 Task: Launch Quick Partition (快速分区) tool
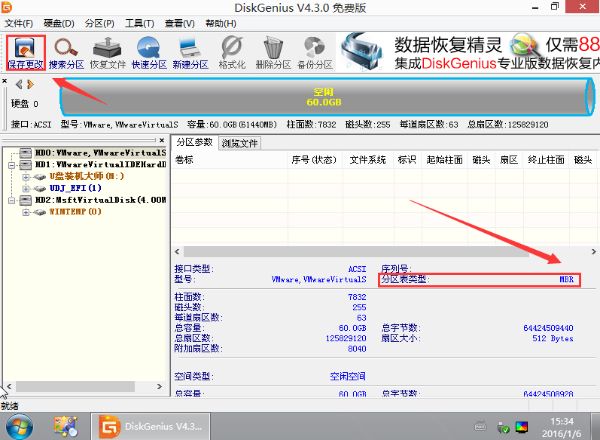pyautogui.click(x=149, y=53)
